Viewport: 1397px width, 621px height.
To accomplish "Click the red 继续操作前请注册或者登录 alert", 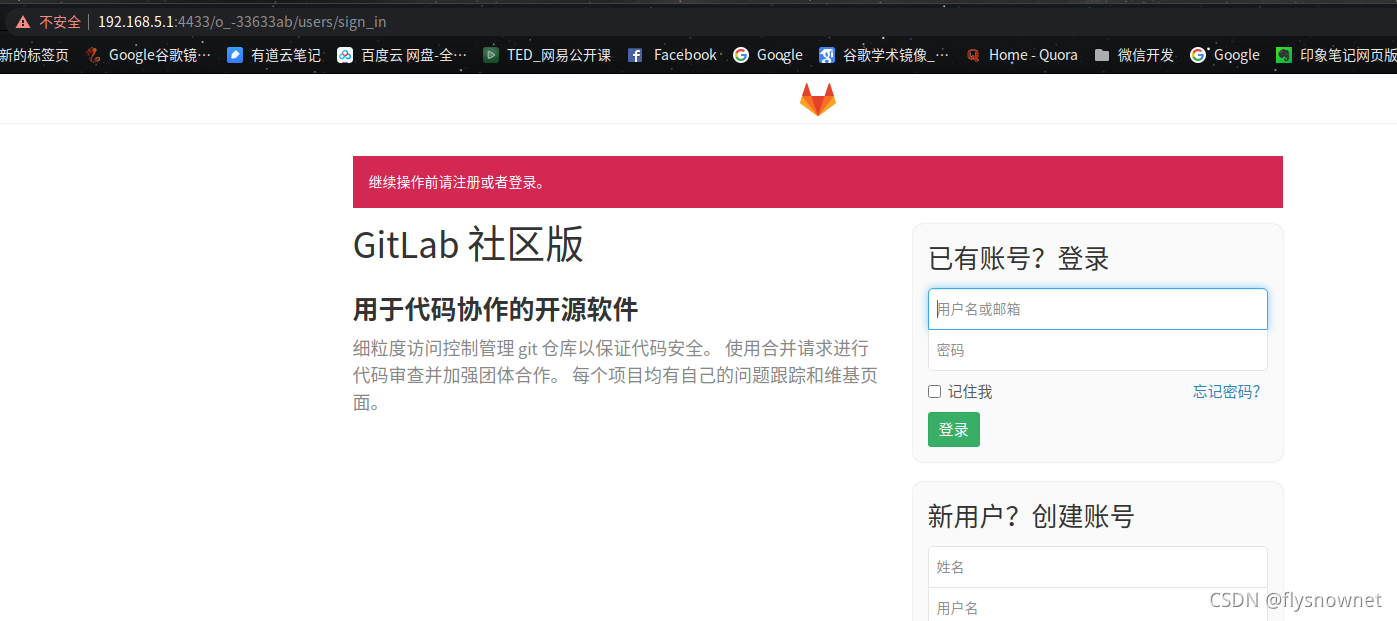I will [818, 182].
